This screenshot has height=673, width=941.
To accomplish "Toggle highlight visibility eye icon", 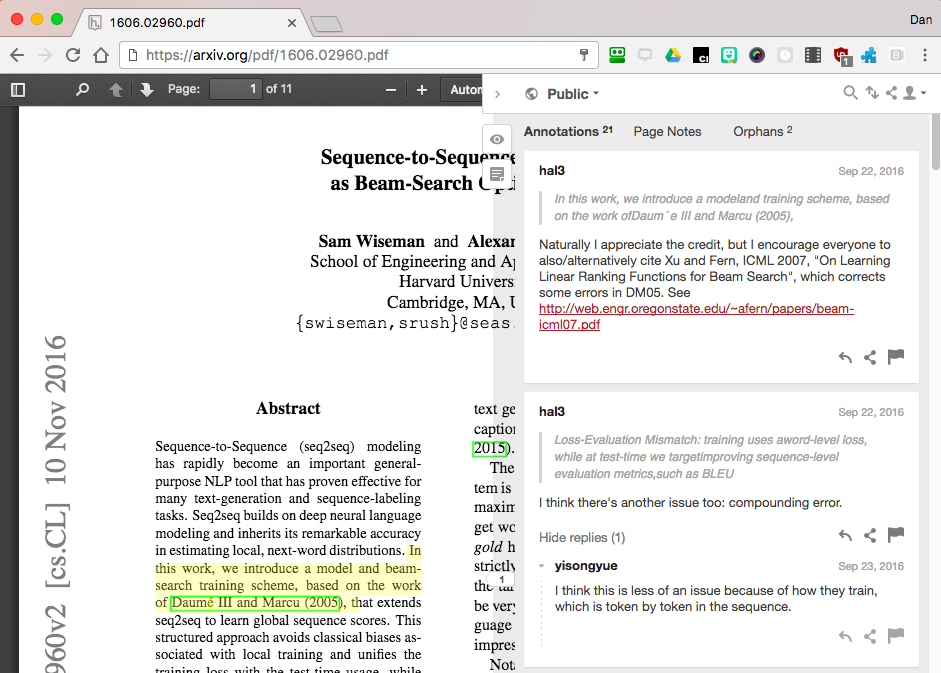I will (x=497, y=139).
